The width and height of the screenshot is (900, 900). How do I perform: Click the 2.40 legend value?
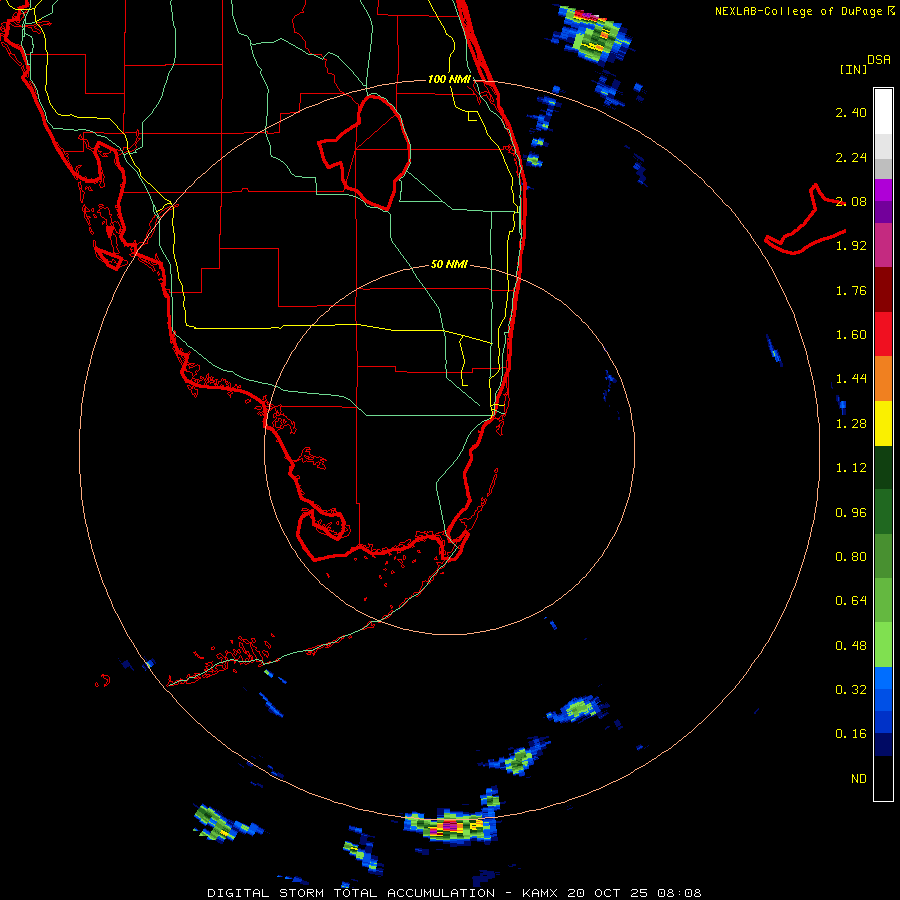coord(851,112)
